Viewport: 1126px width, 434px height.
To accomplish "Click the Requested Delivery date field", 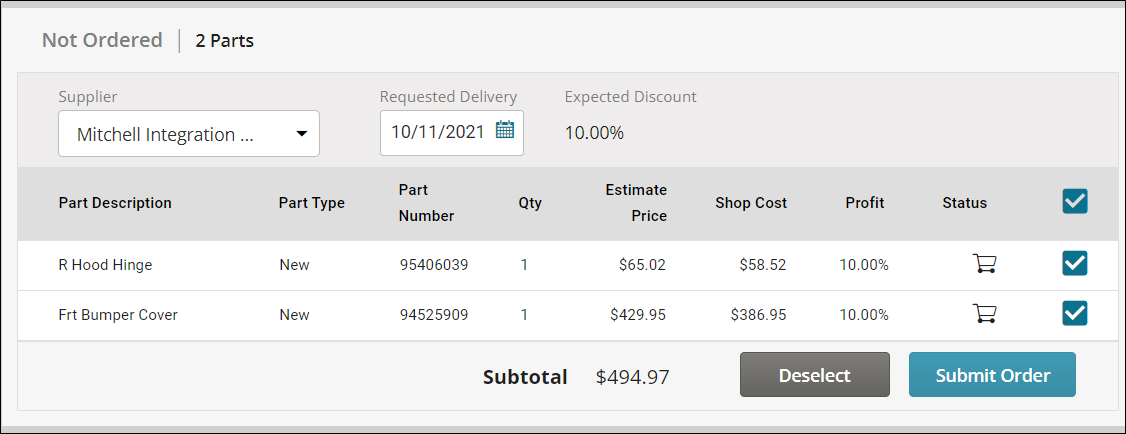I will click(x=452, y=132).
